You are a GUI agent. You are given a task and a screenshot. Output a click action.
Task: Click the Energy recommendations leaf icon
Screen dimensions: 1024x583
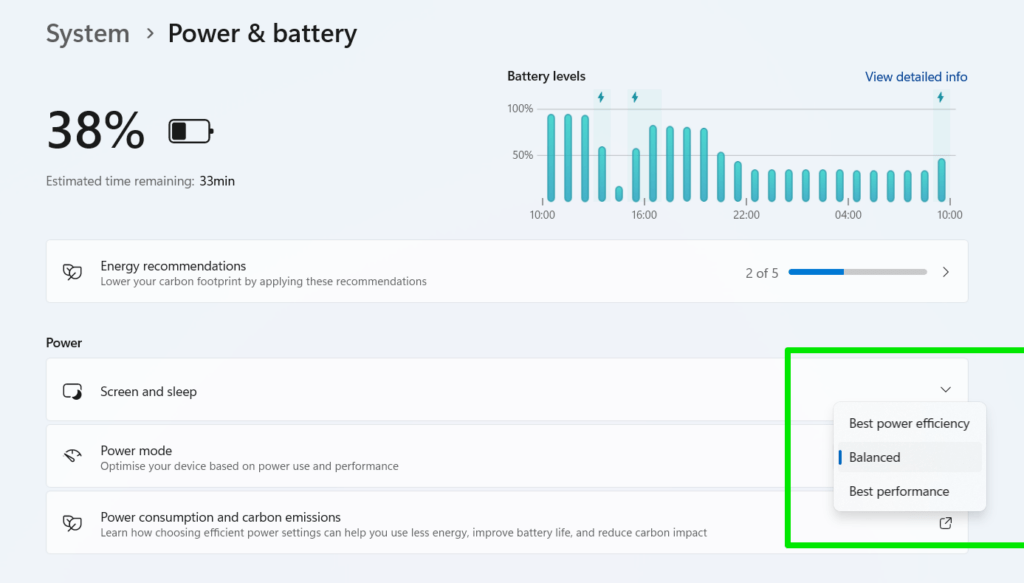coord(71,271)
